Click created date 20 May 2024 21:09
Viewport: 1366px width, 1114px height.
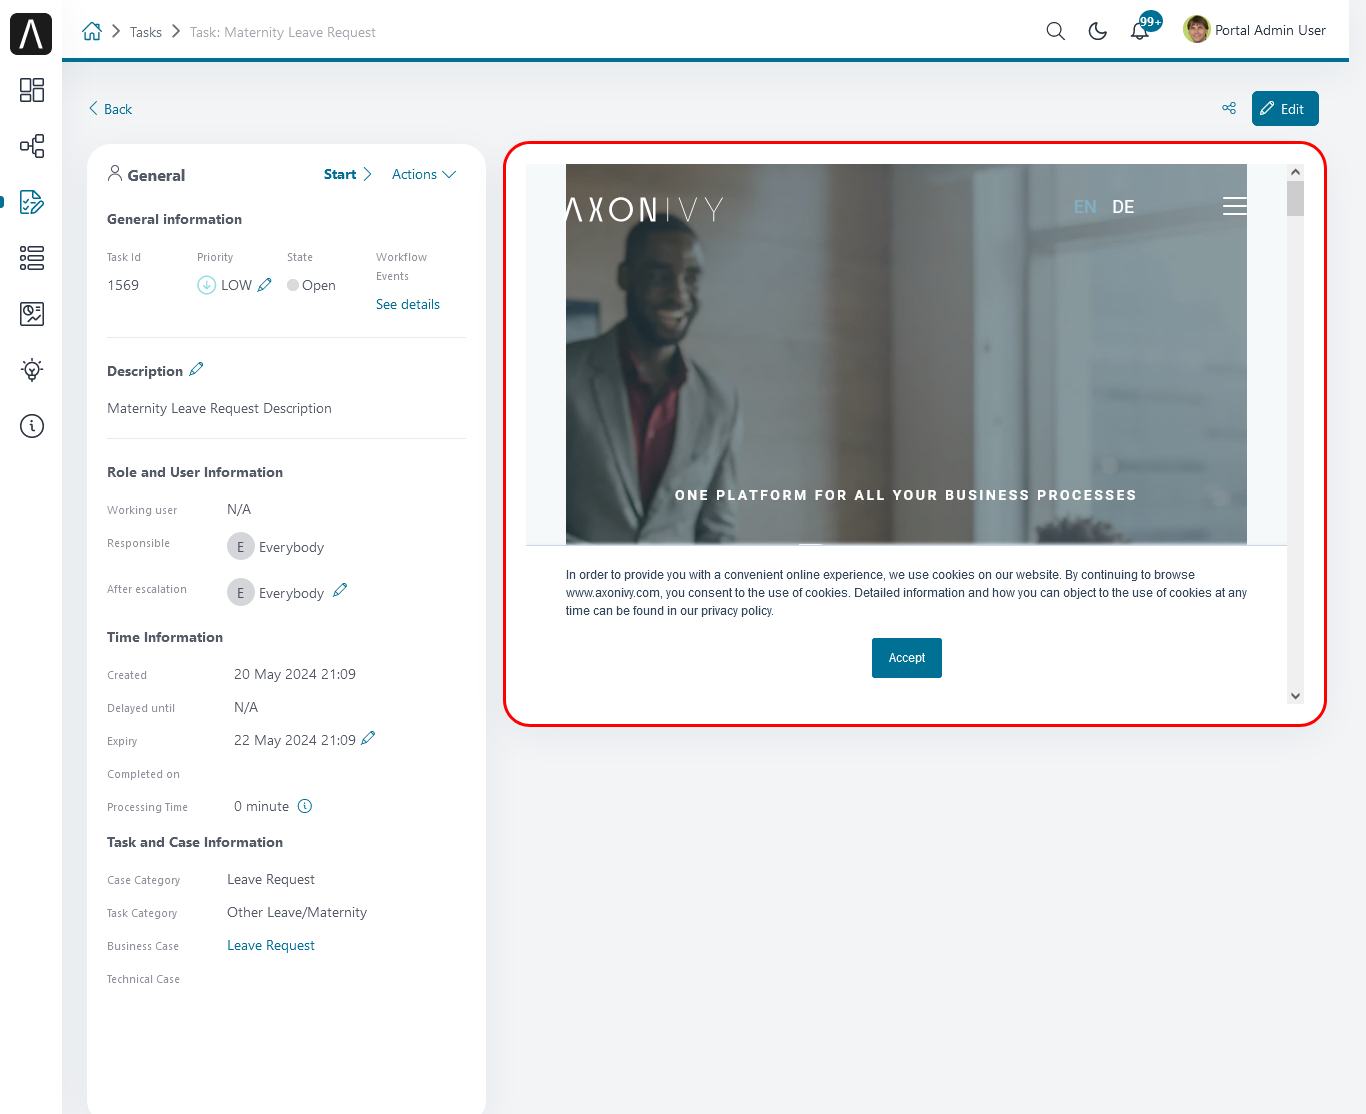tap(295, 674)
